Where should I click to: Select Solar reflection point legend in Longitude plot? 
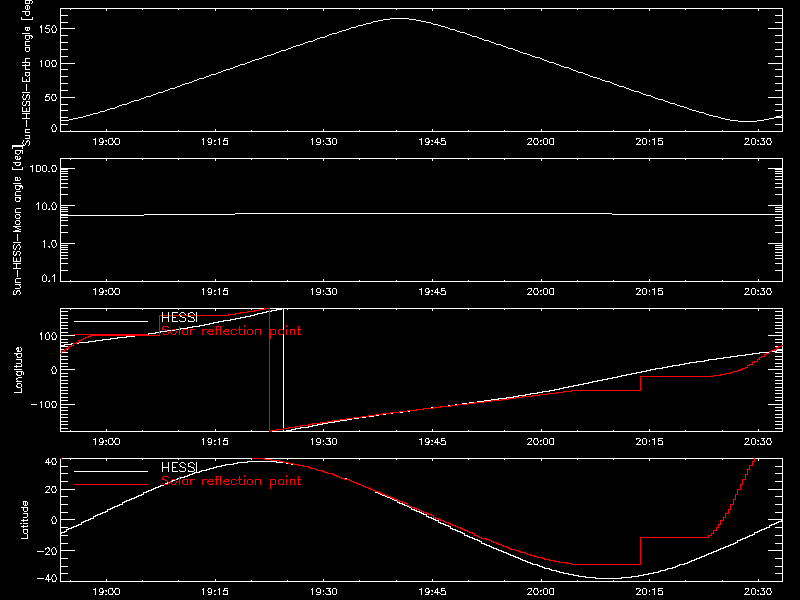(x=231, y=331)
